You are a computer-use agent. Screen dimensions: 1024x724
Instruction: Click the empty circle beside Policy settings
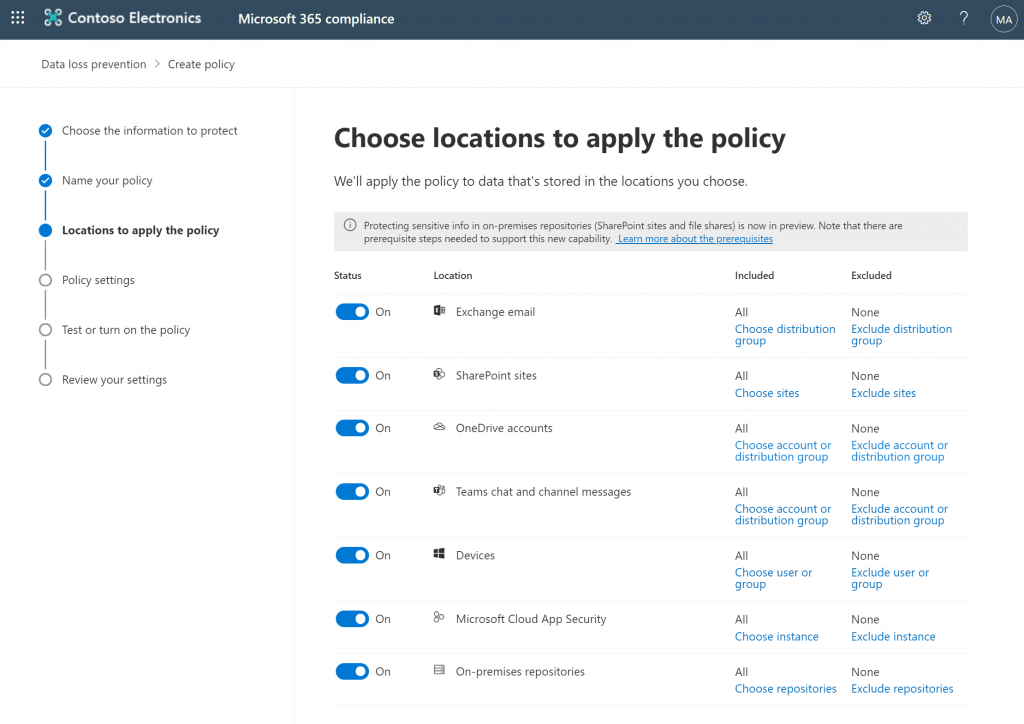[x=45, y=280]
